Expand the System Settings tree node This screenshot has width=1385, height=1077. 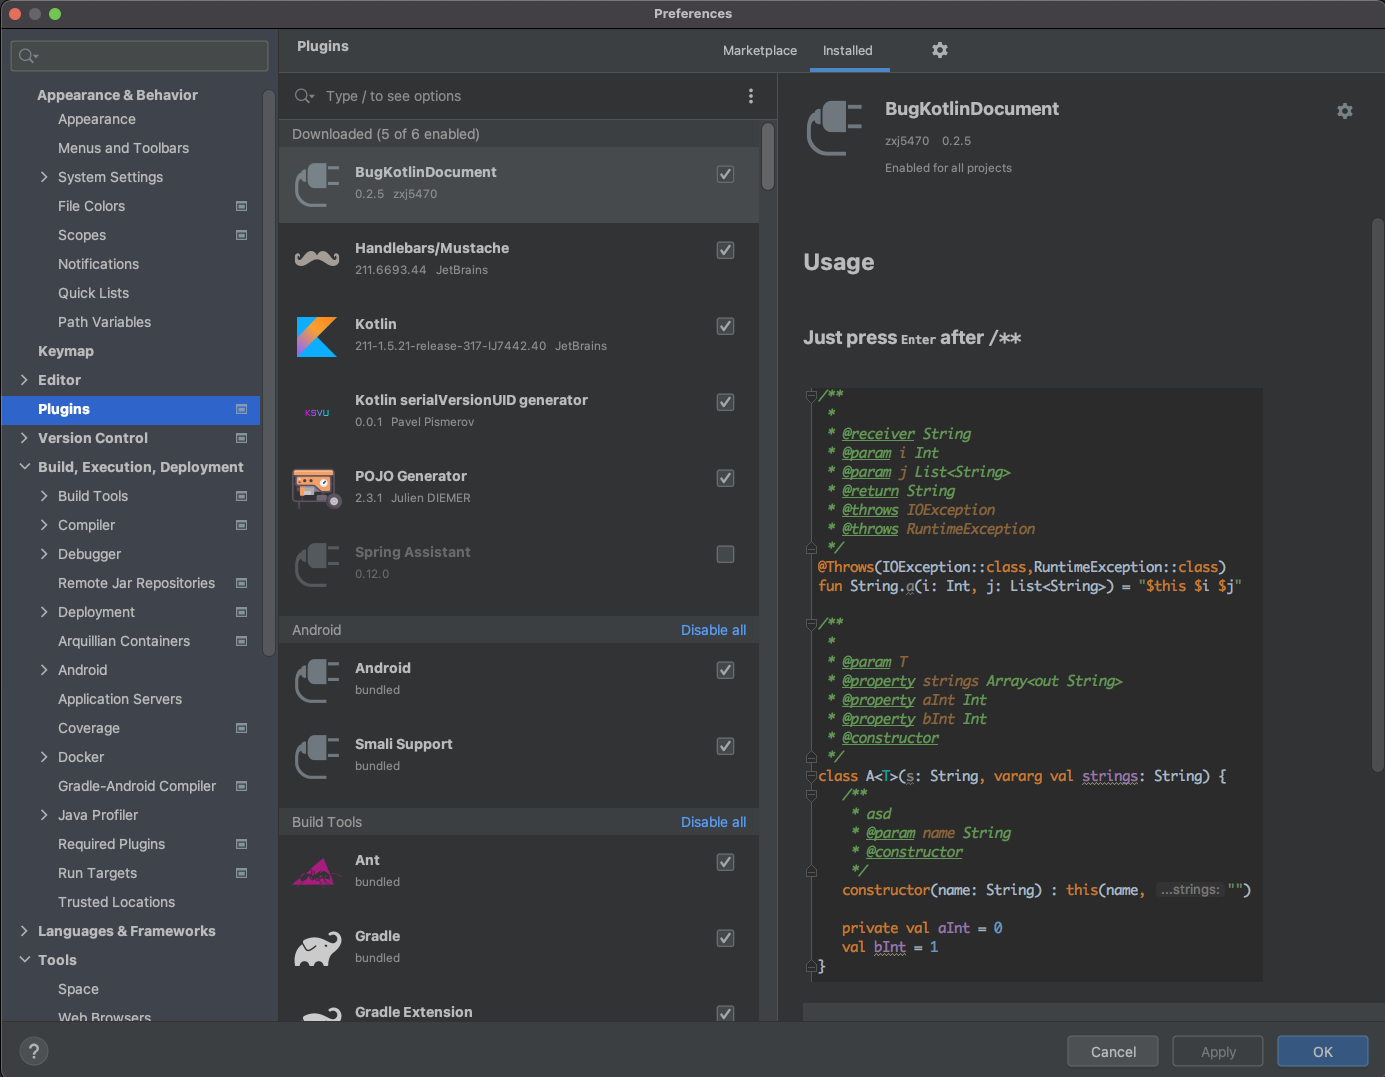click(x=44, y=177)
